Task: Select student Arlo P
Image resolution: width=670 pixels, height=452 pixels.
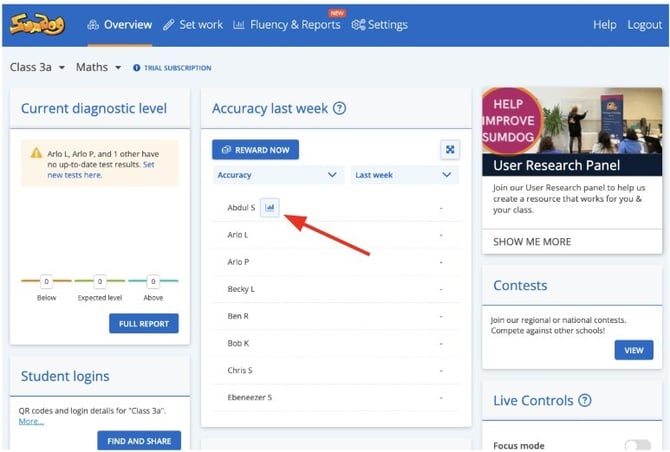Action: (x=238, y=262)
